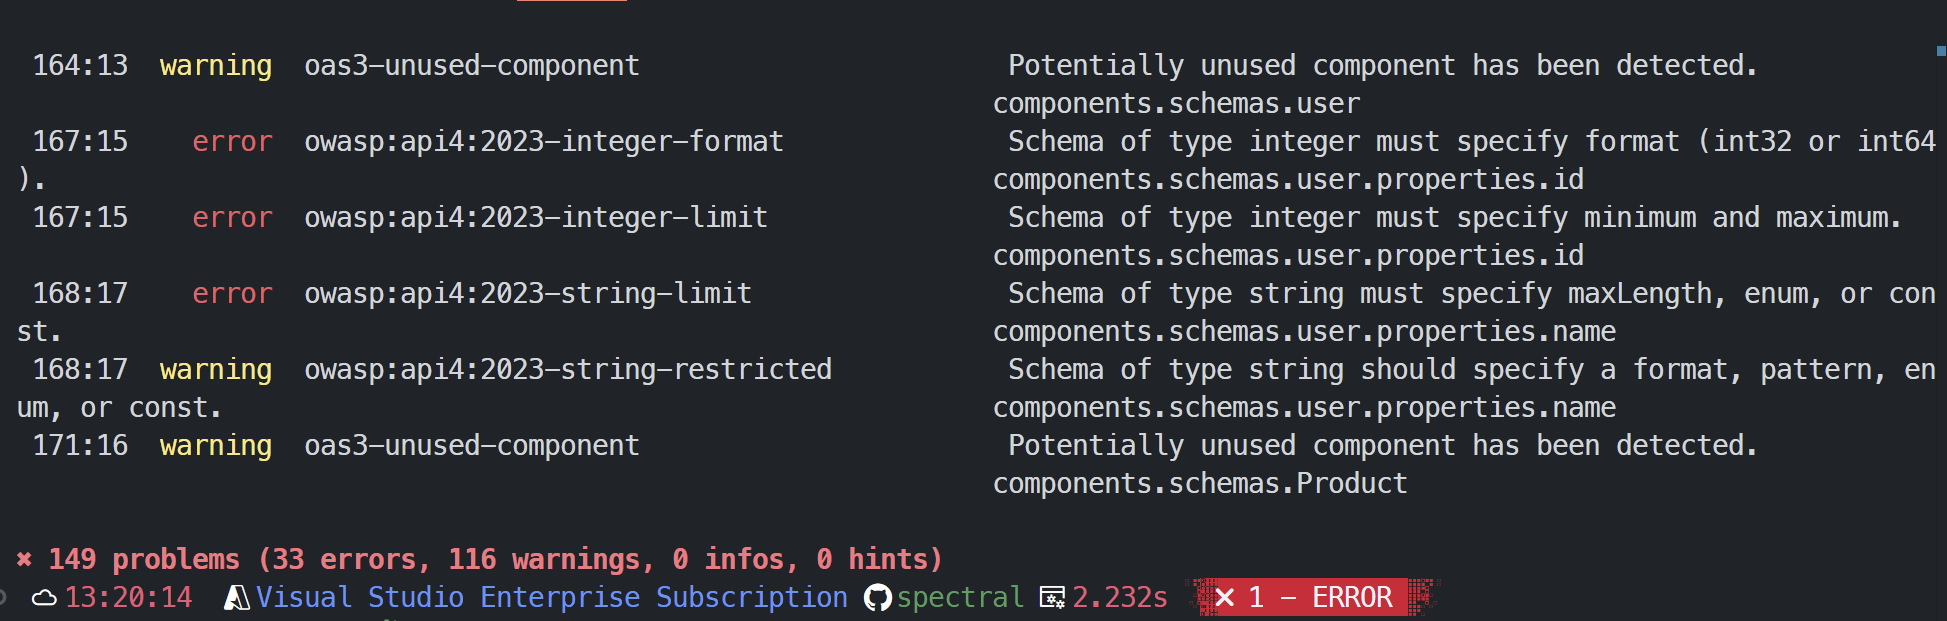Select warning label on the 164:13 row
This screenshot has width=1947, height=621.
click(216, 66)
